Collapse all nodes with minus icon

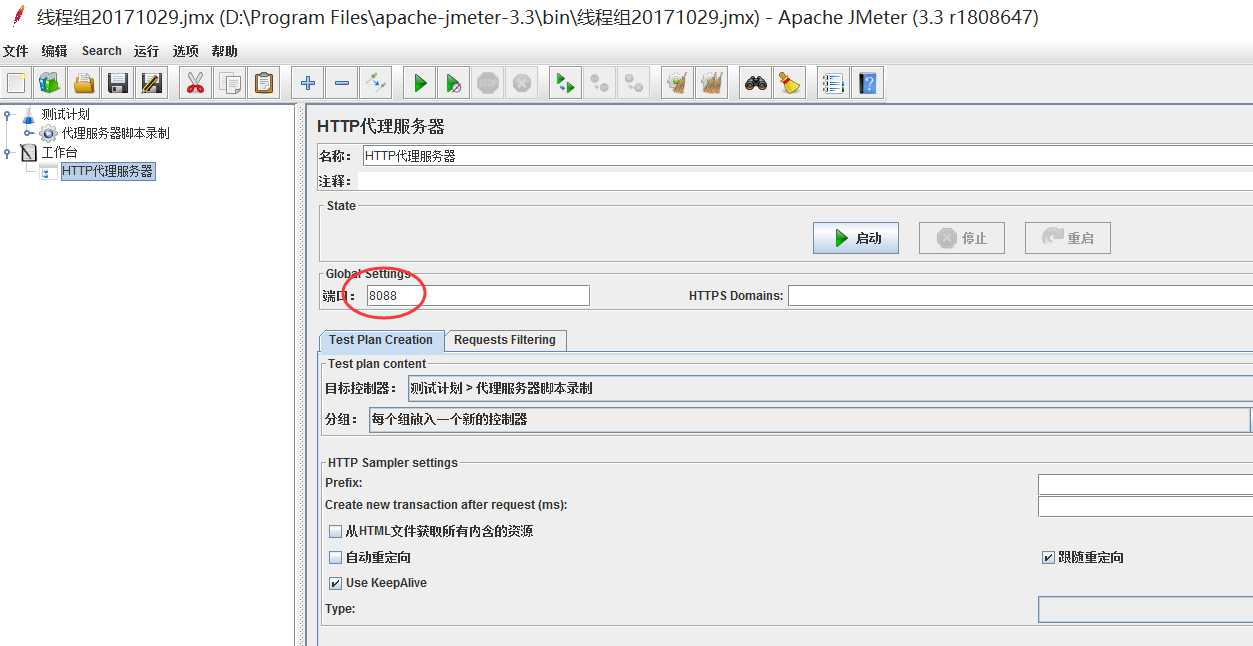pyautogui.click(x=342, y=83)
